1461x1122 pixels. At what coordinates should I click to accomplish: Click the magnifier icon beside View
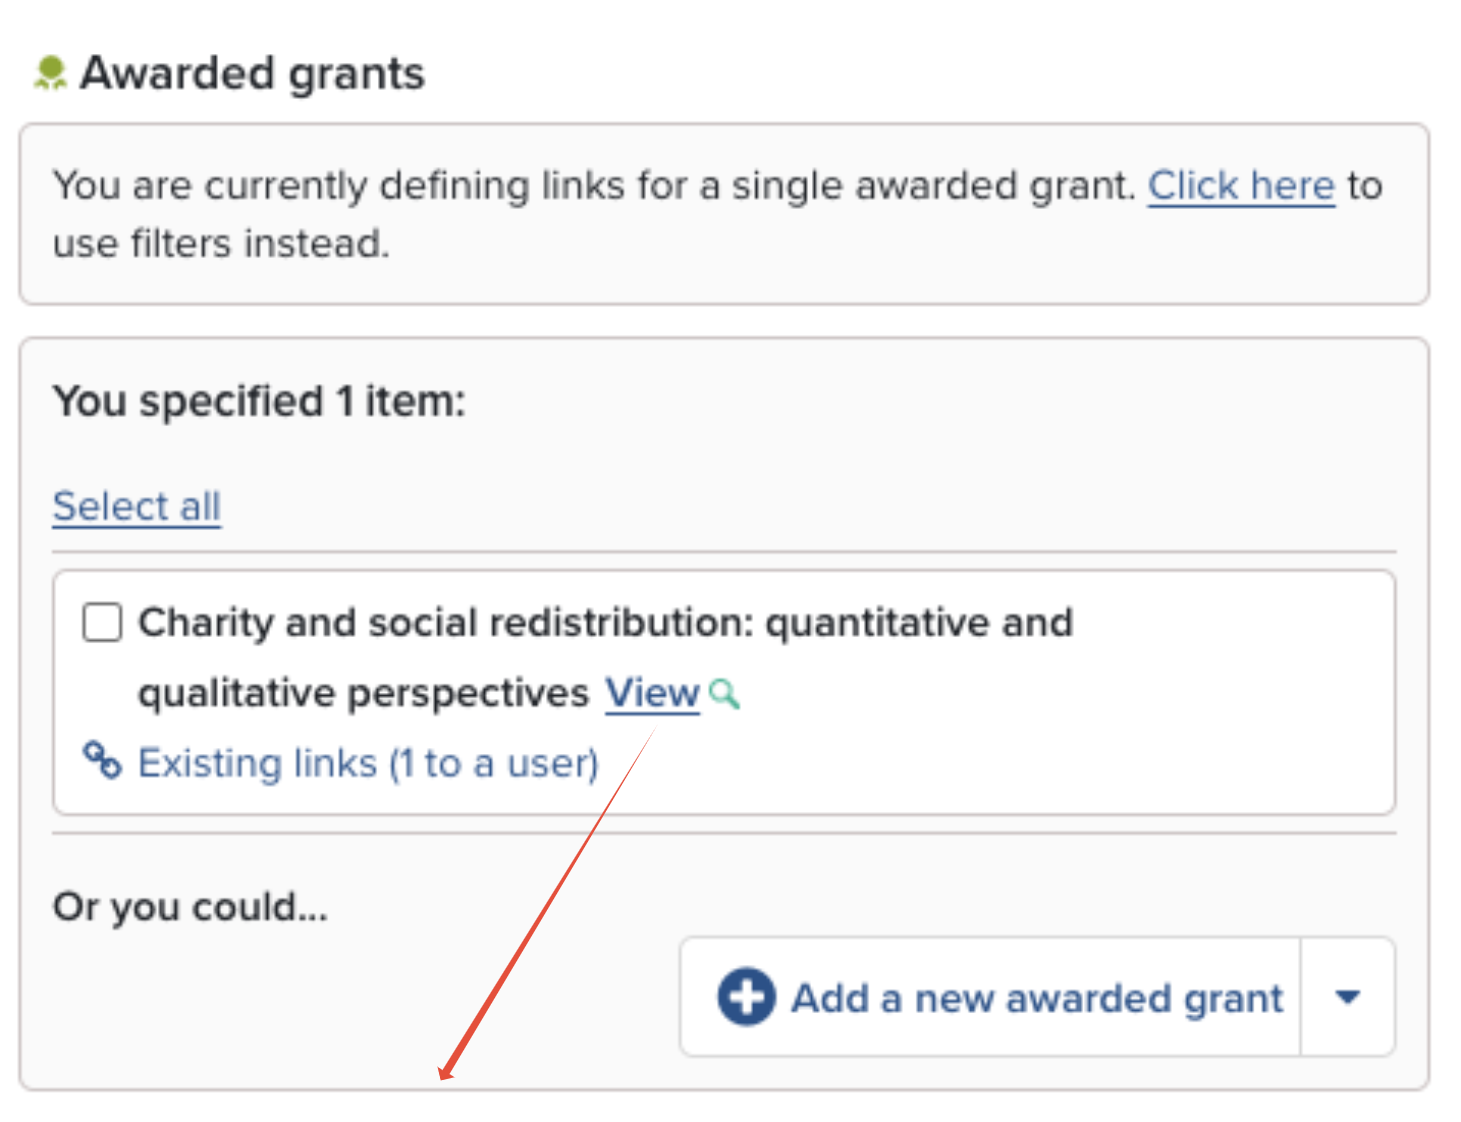[x=724, y=693]
